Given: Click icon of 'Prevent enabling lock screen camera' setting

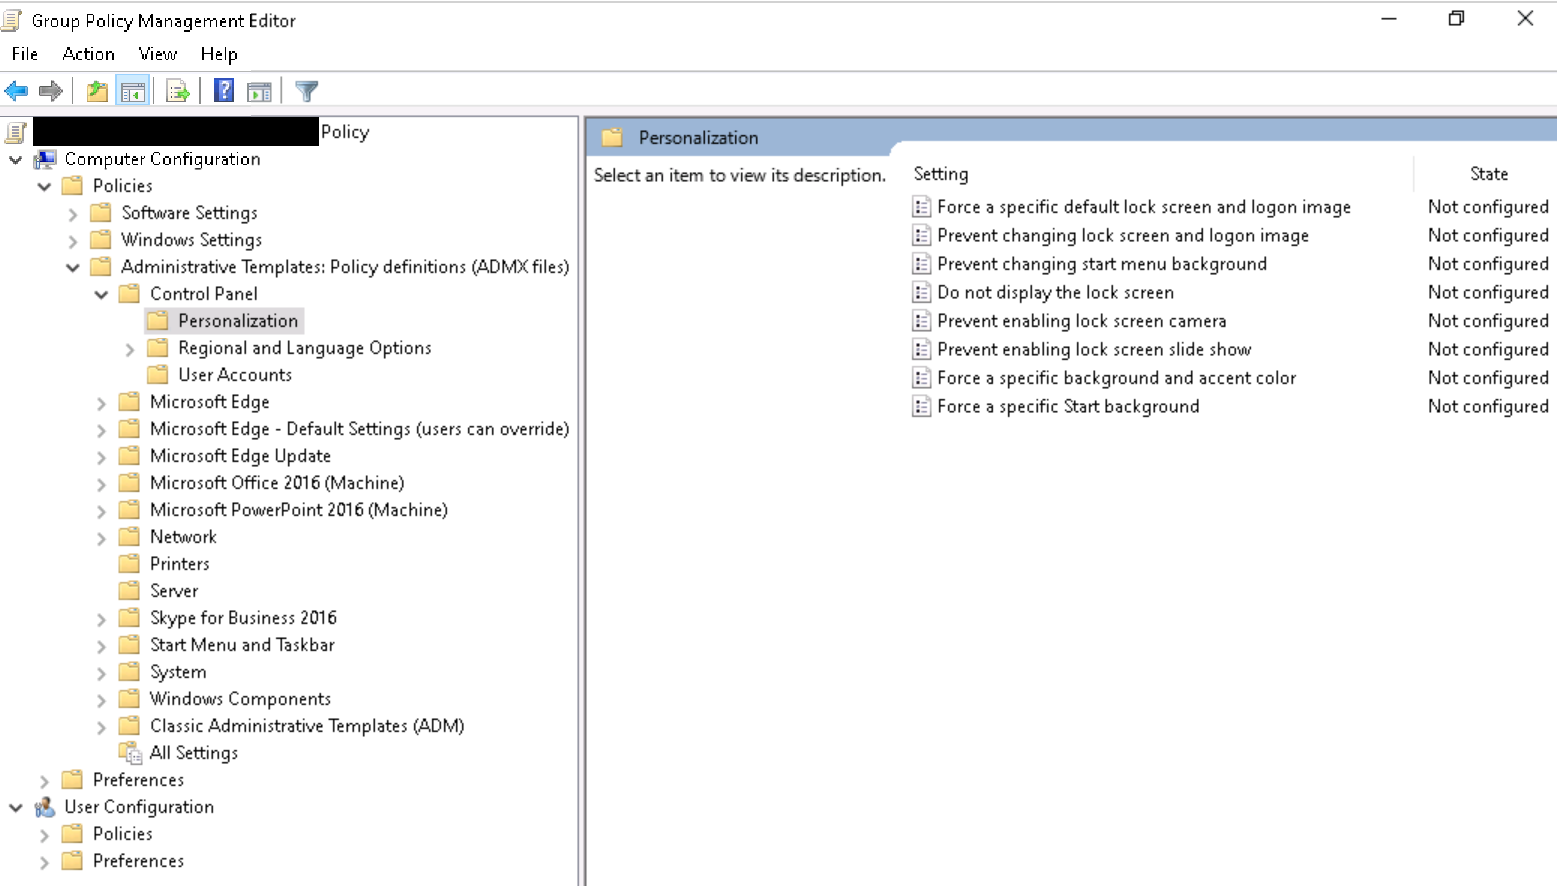Looking at the screenshot, I should click(921, 321).
